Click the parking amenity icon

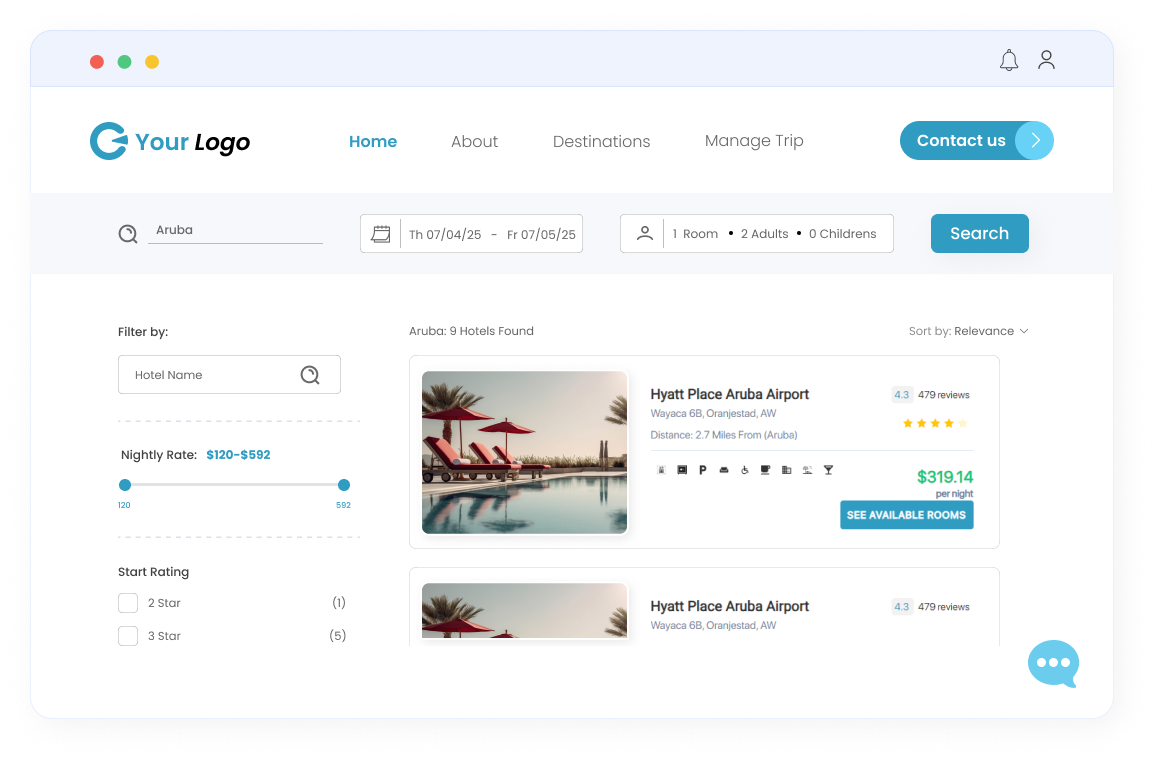click(703, 470)
